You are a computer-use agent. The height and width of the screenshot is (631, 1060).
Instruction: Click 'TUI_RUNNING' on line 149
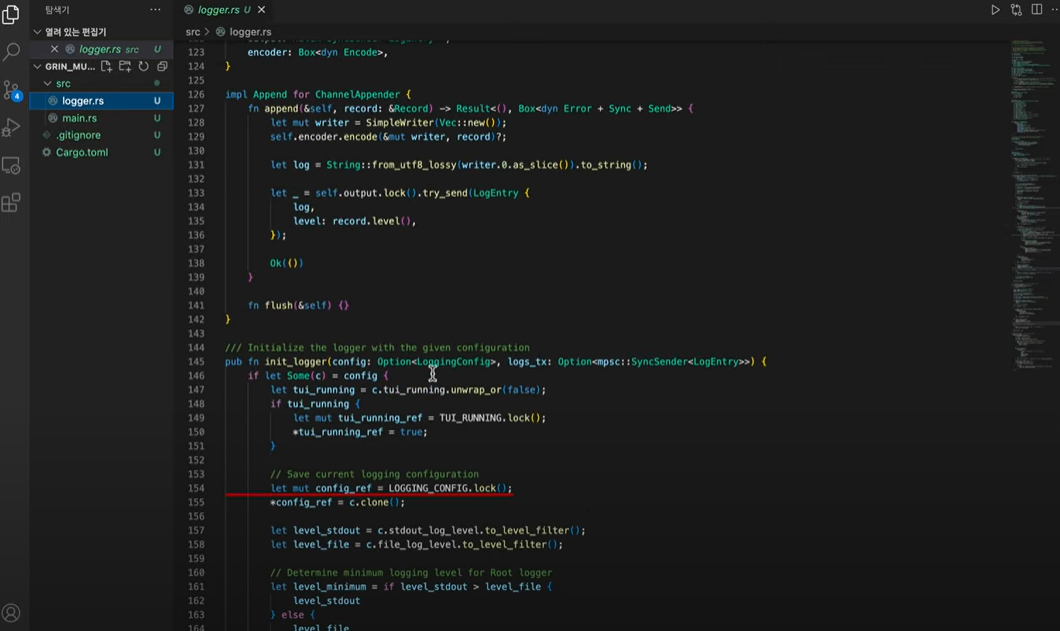(x=471, y=418)
